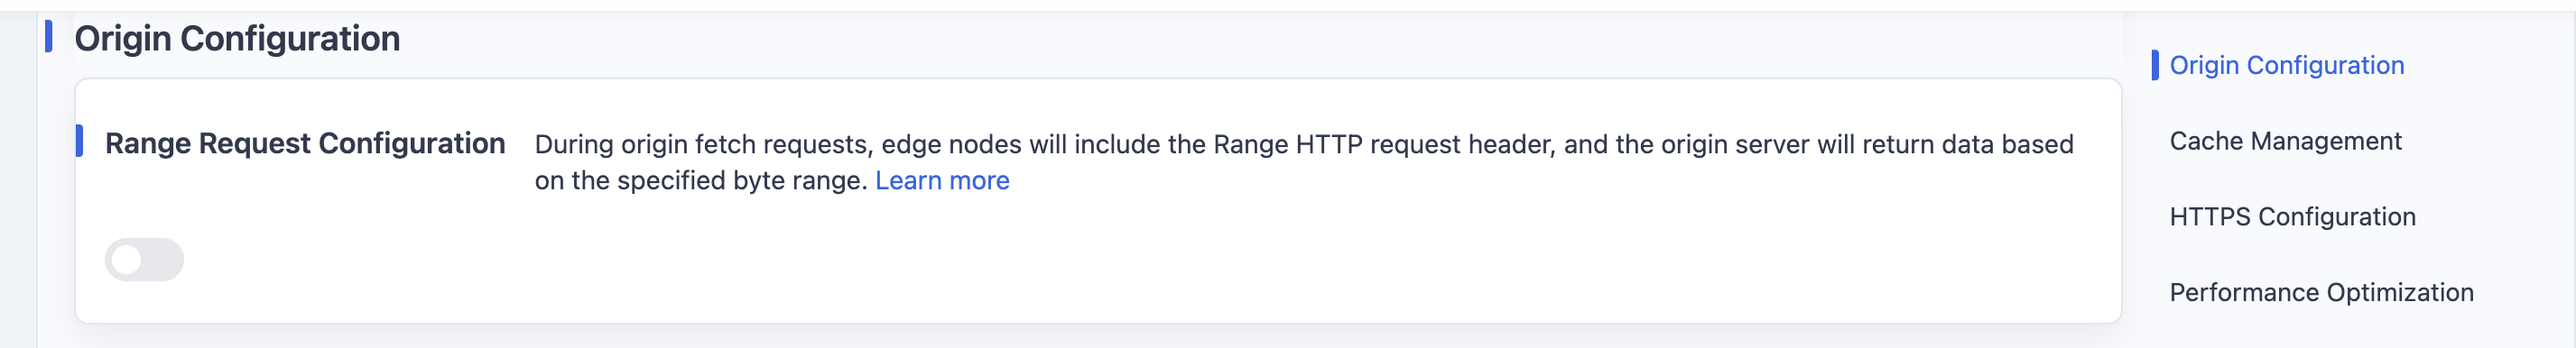Click the Range Request Configuration title

[x=305, y=143]
